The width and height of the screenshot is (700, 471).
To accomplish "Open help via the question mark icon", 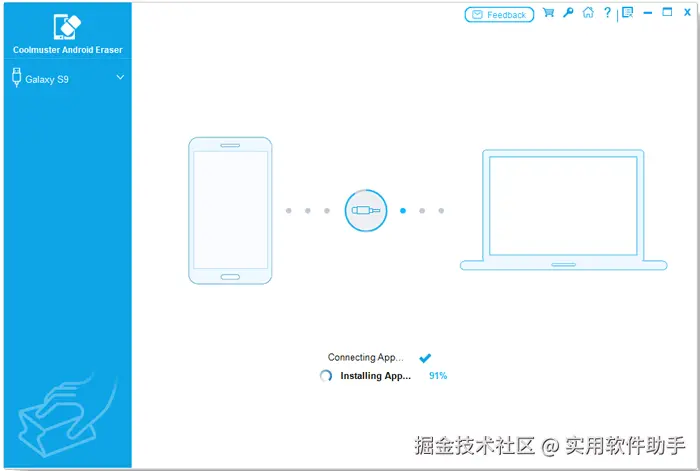I will pyautogui.click(x=607, y=13).
